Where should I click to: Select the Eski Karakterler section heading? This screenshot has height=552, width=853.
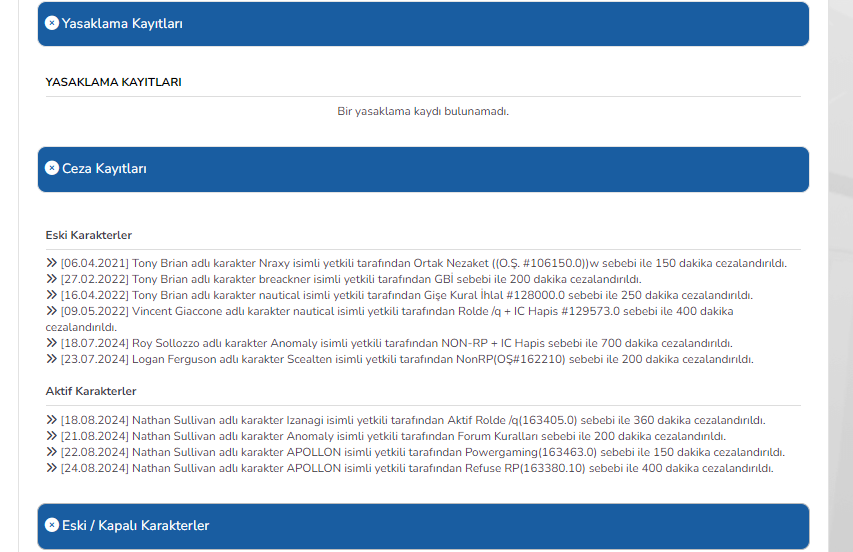tap(89, 235)
